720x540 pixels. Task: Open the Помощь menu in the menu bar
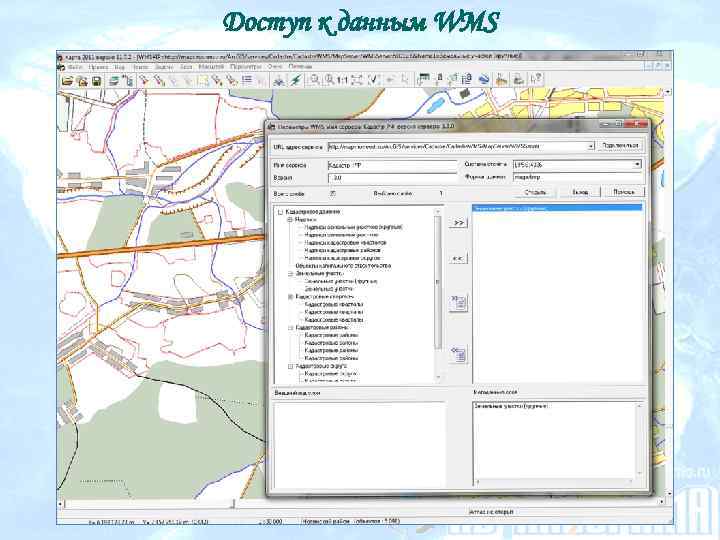[300, 67]
